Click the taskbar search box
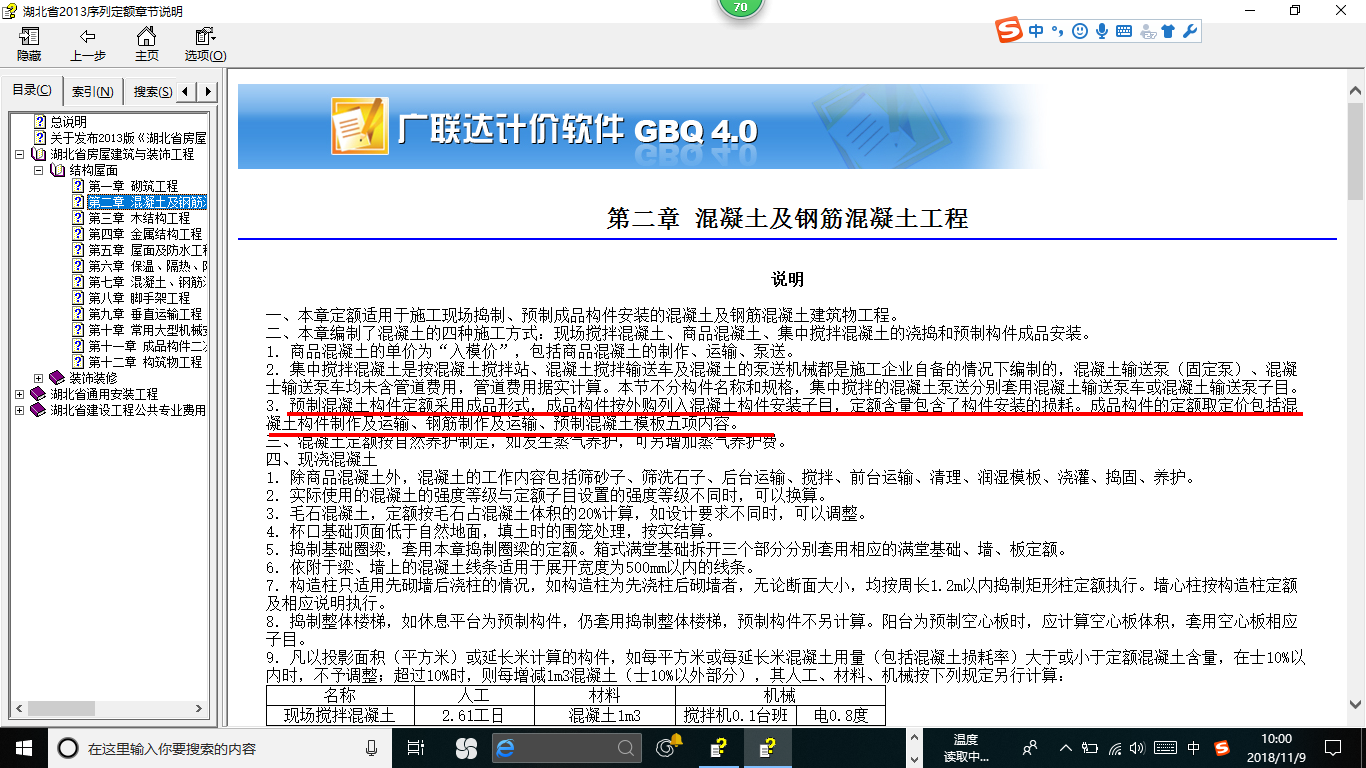Viewport: 1366px width, 768px height. point(220,748)
